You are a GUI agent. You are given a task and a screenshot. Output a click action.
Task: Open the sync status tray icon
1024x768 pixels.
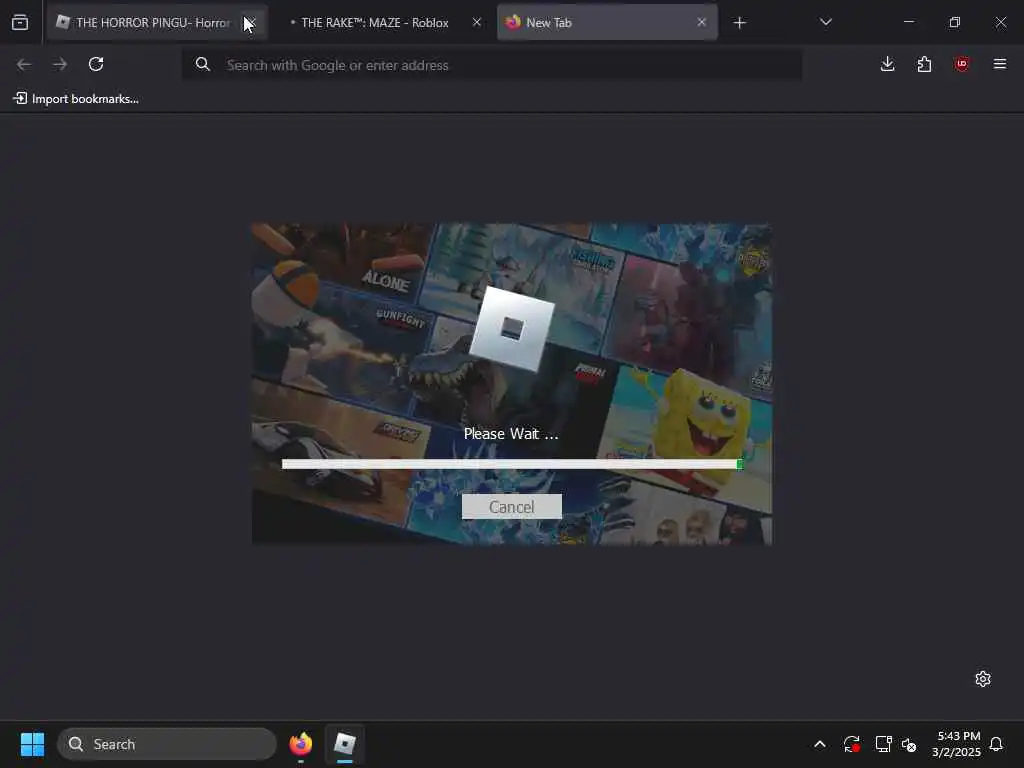click(x=852, y=744)
